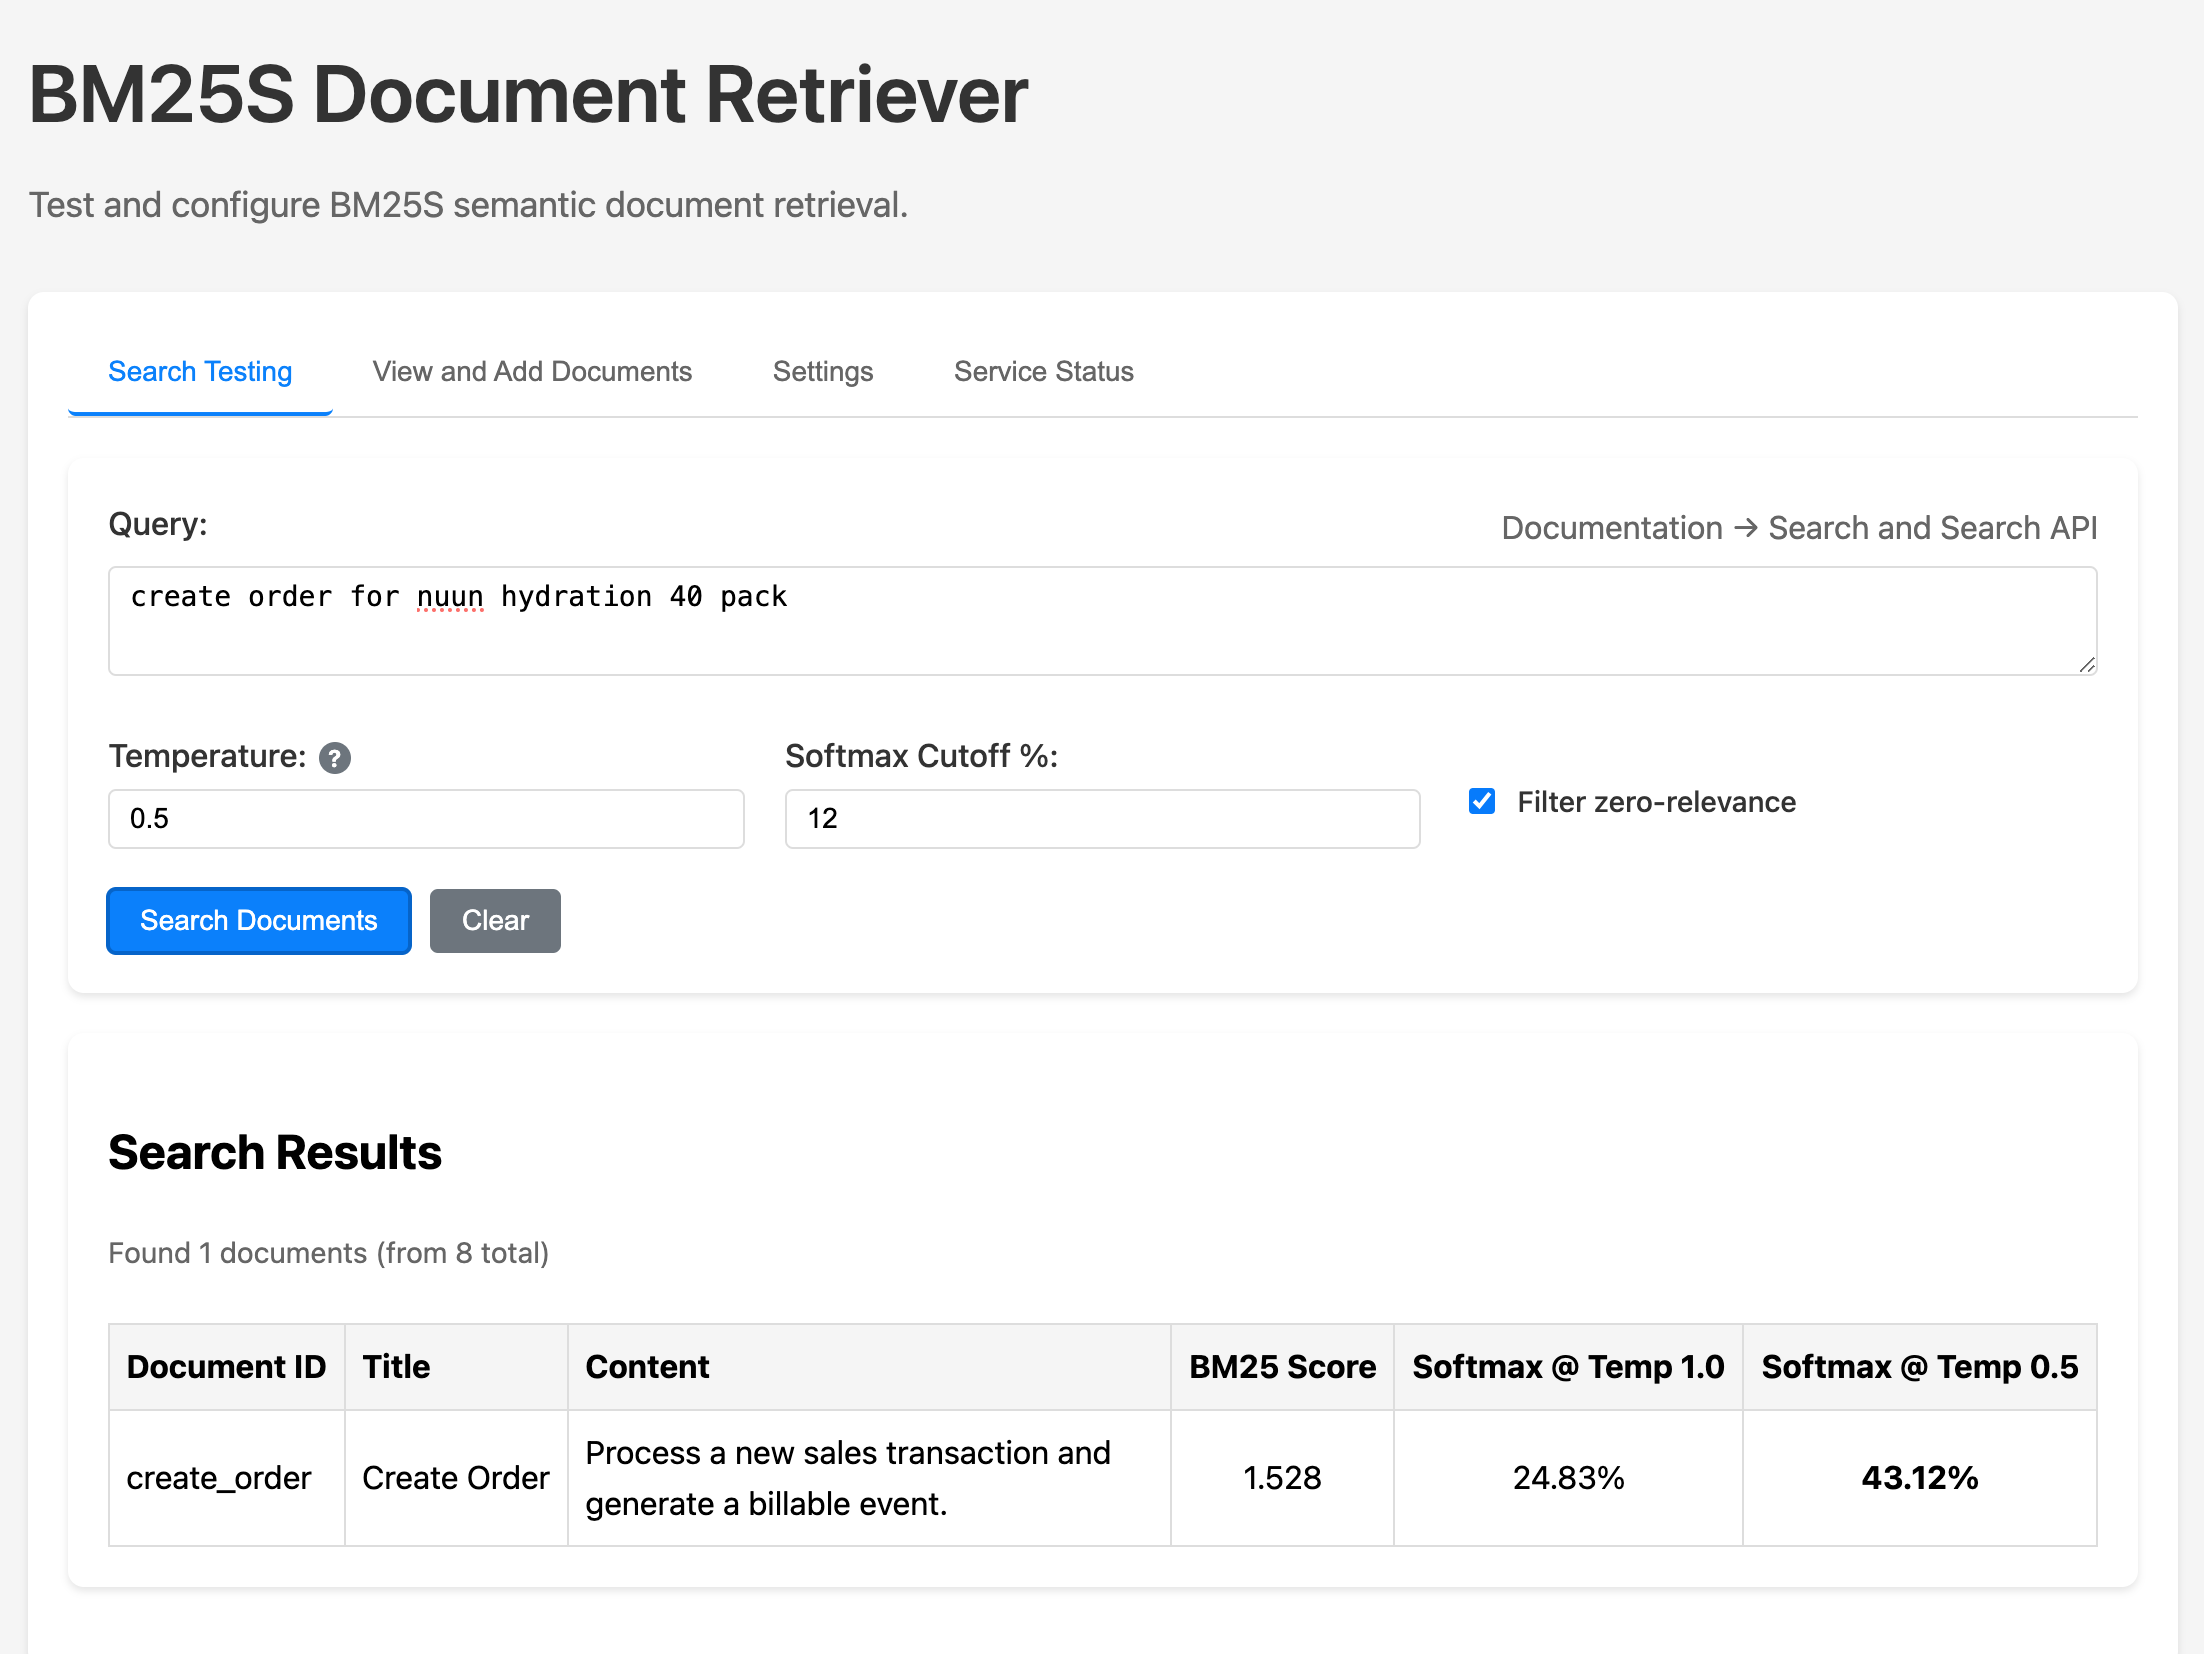The image size is (2204, 1654).
Task: Click the Content column header
Action: pos(869,1367)
